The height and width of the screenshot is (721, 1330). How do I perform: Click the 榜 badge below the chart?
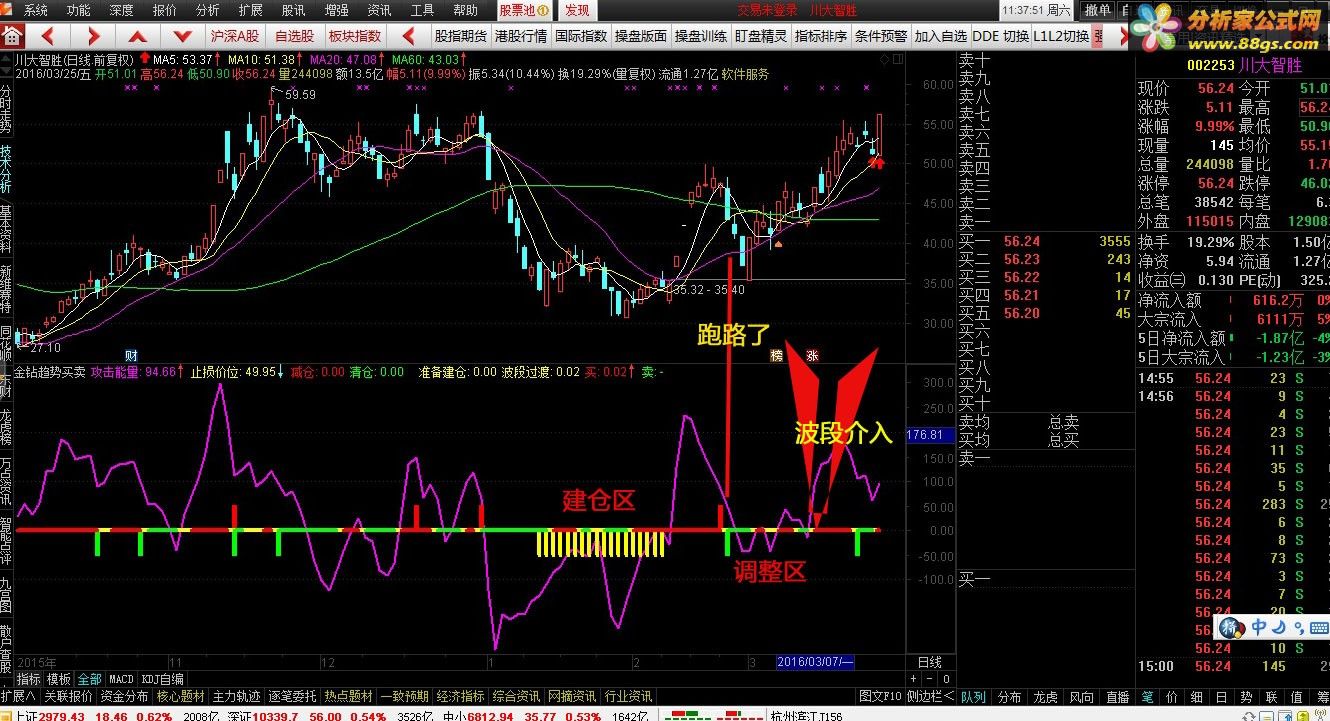tap(776, 355)
